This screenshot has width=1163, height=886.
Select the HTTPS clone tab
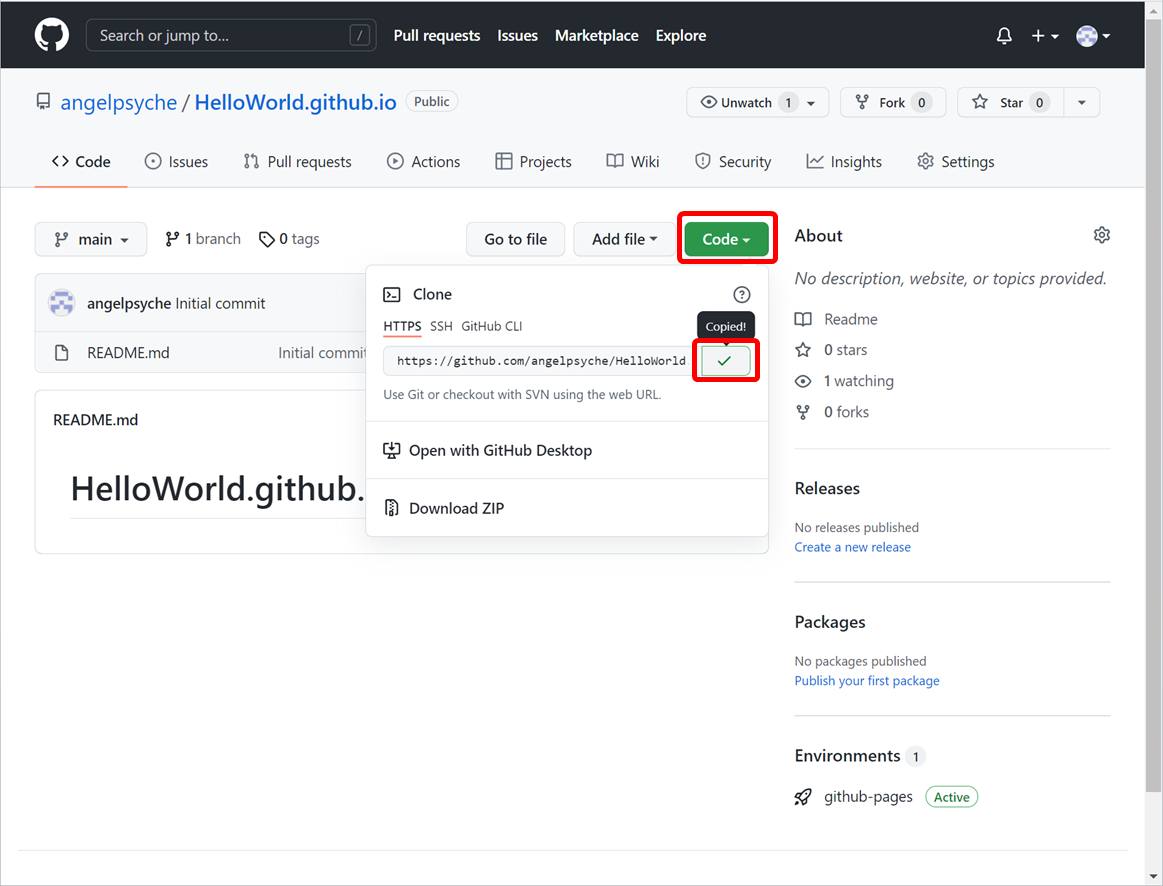[x=402, y=326]
